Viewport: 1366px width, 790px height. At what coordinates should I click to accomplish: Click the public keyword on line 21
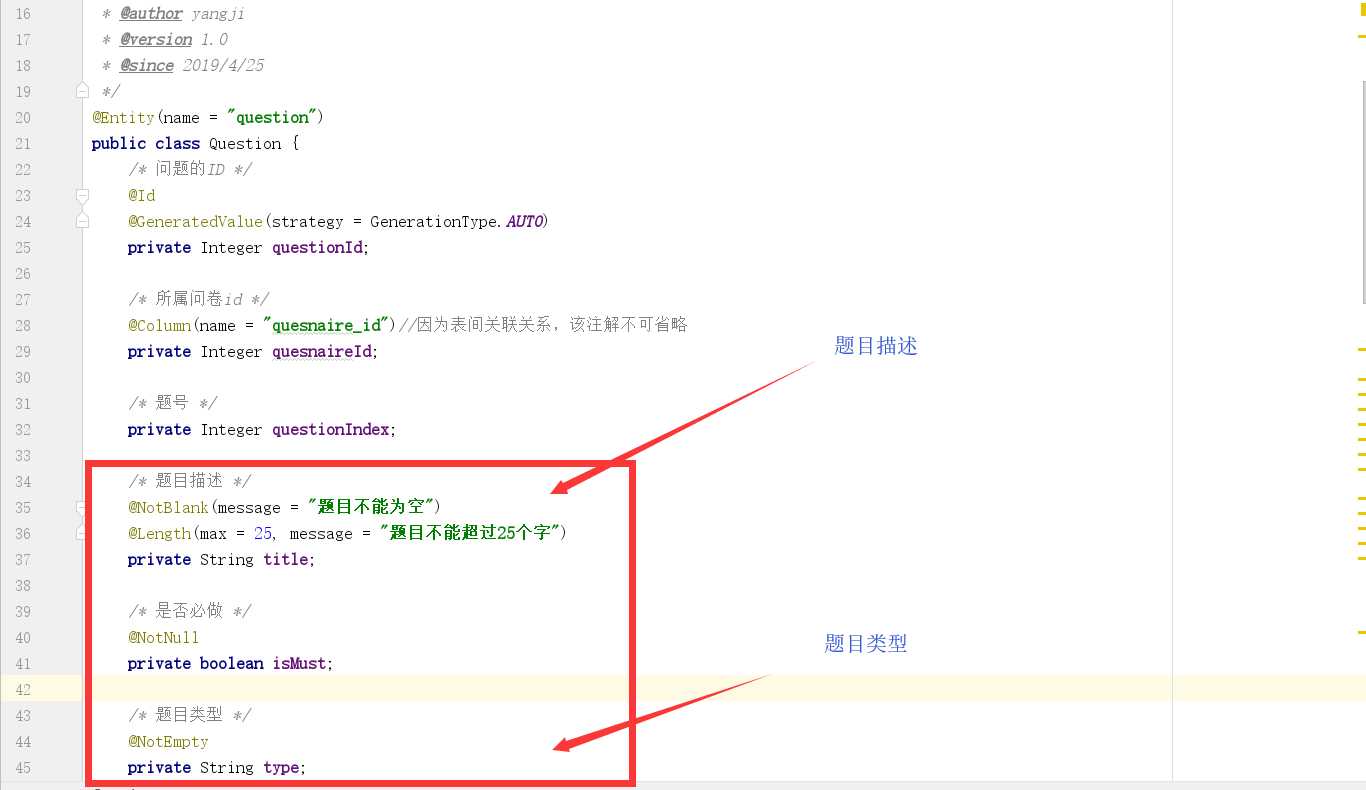pos(118,143)
